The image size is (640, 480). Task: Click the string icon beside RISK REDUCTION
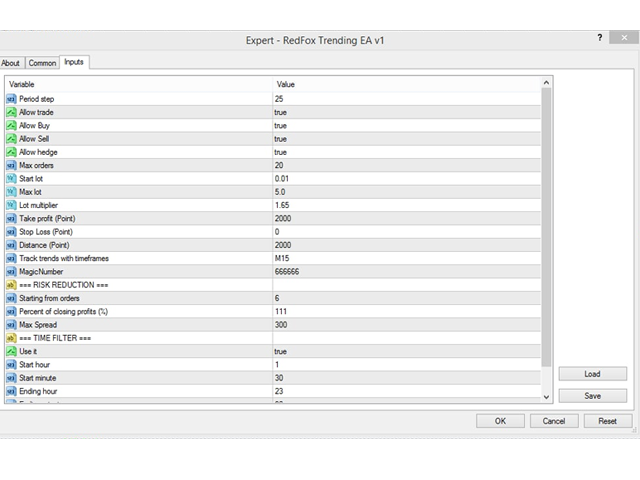point(11,285)
